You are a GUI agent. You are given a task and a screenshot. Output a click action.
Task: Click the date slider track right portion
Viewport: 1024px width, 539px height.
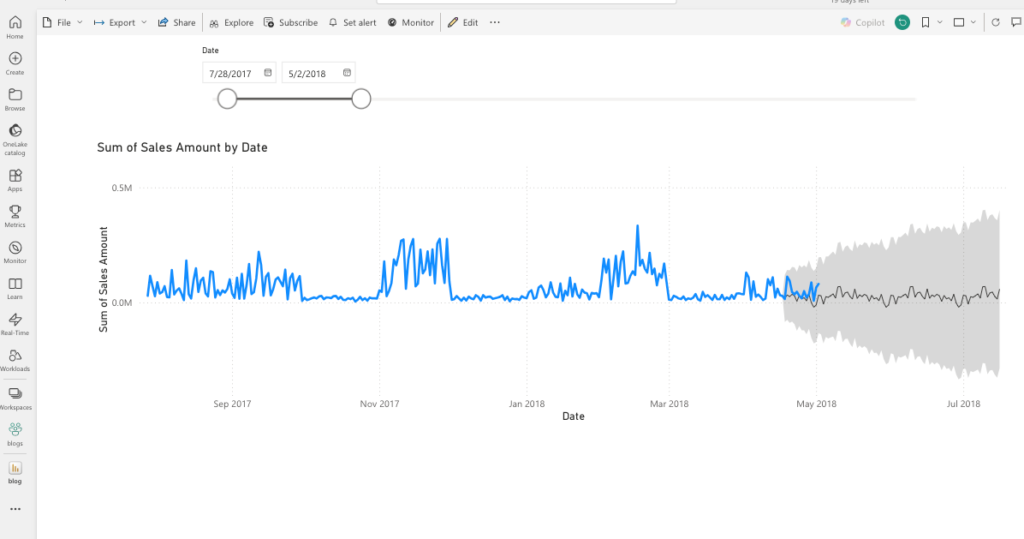point(643,99)
